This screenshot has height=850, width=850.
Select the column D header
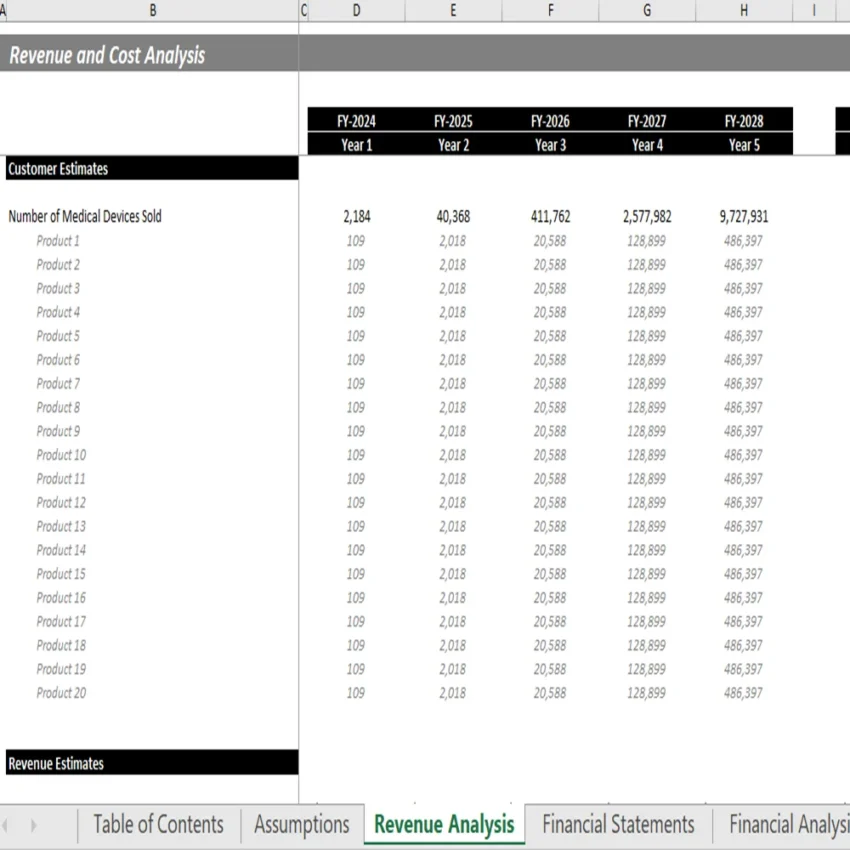356,11
